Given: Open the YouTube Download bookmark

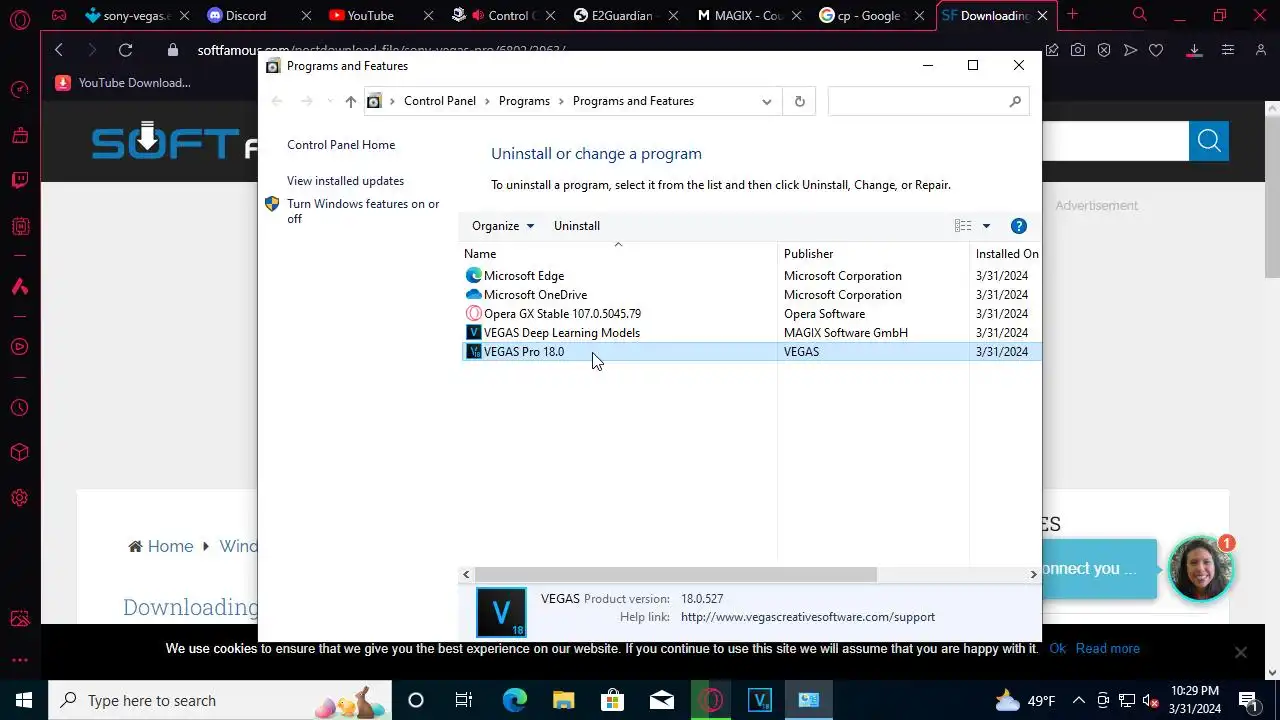Looking at the screenshot, I should (x=124, y=83).
